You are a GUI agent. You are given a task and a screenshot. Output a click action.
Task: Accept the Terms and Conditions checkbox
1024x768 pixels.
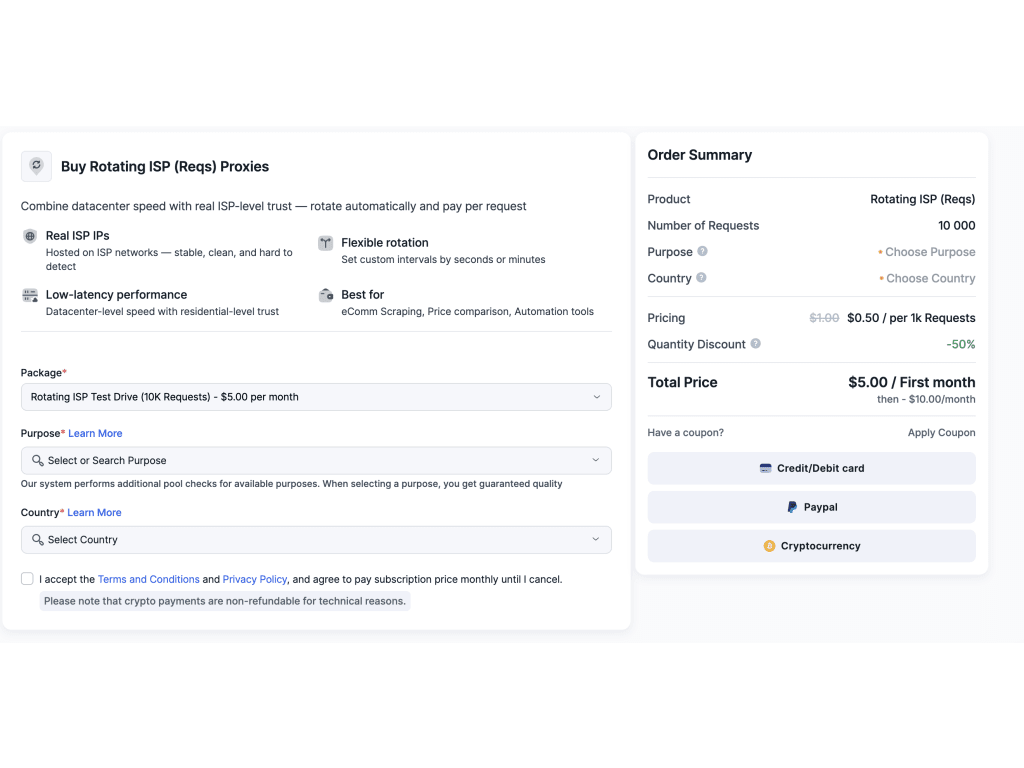pyautogui.click(x=27, y=579)
